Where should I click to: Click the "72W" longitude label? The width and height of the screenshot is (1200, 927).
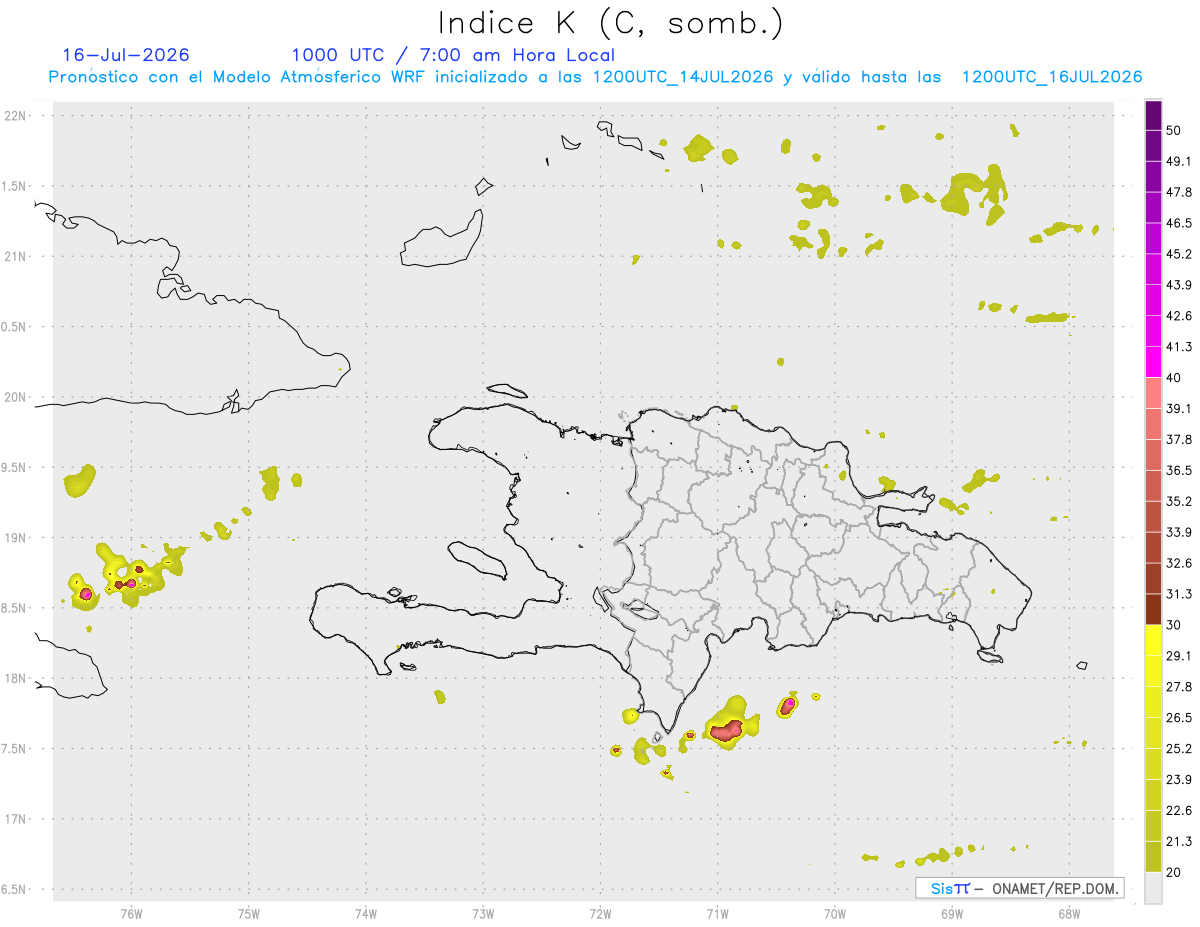click(x=600, y=914)
